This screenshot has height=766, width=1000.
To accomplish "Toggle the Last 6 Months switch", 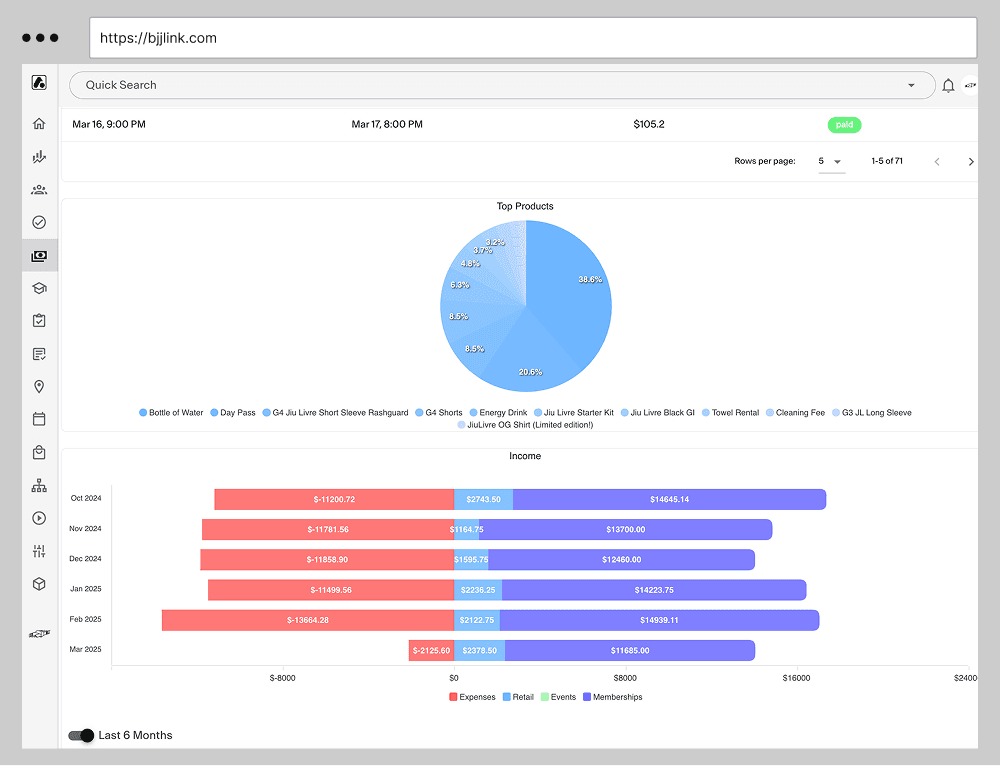I will coord(80,735).
